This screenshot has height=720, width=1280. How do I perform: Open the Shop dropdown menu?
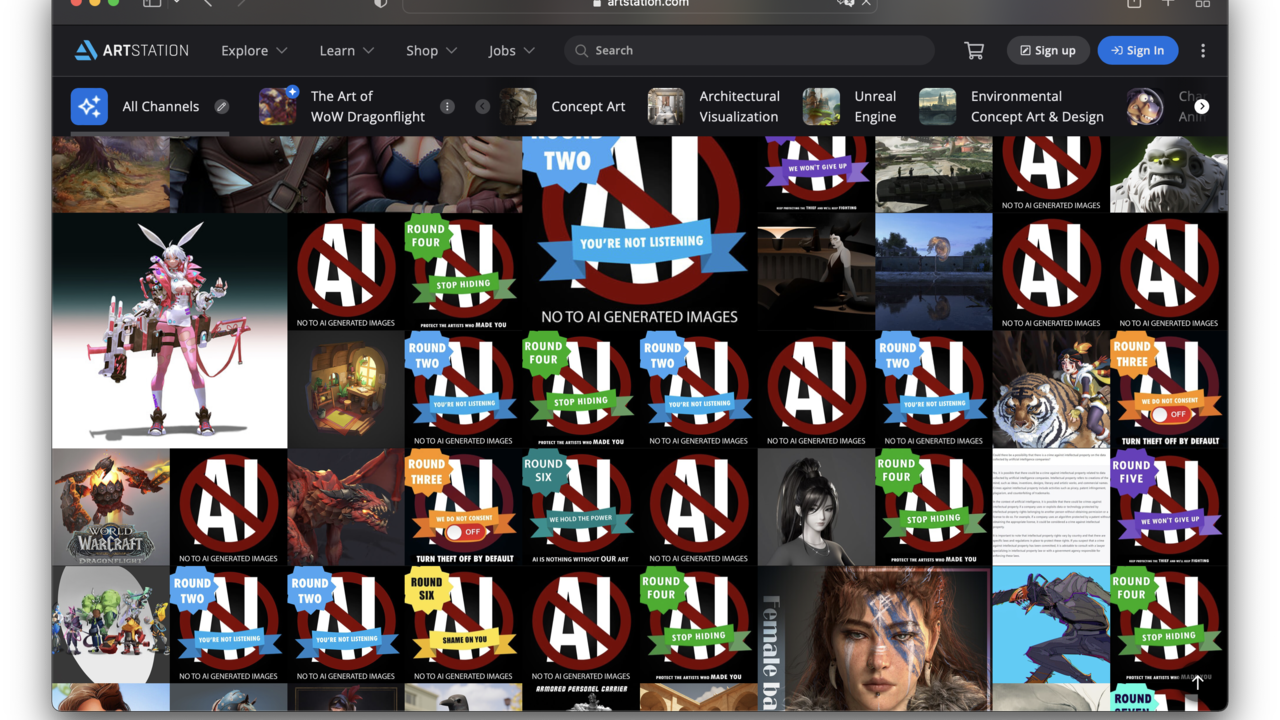[431, 51]
